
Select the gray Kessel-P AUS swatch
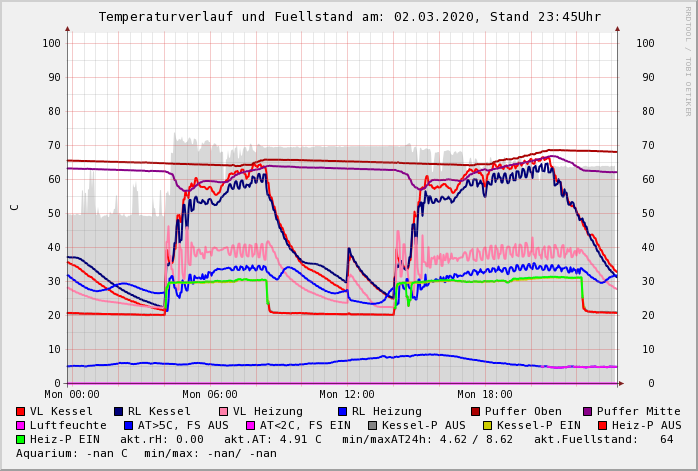pyautogui.click(x=372, y=425)
